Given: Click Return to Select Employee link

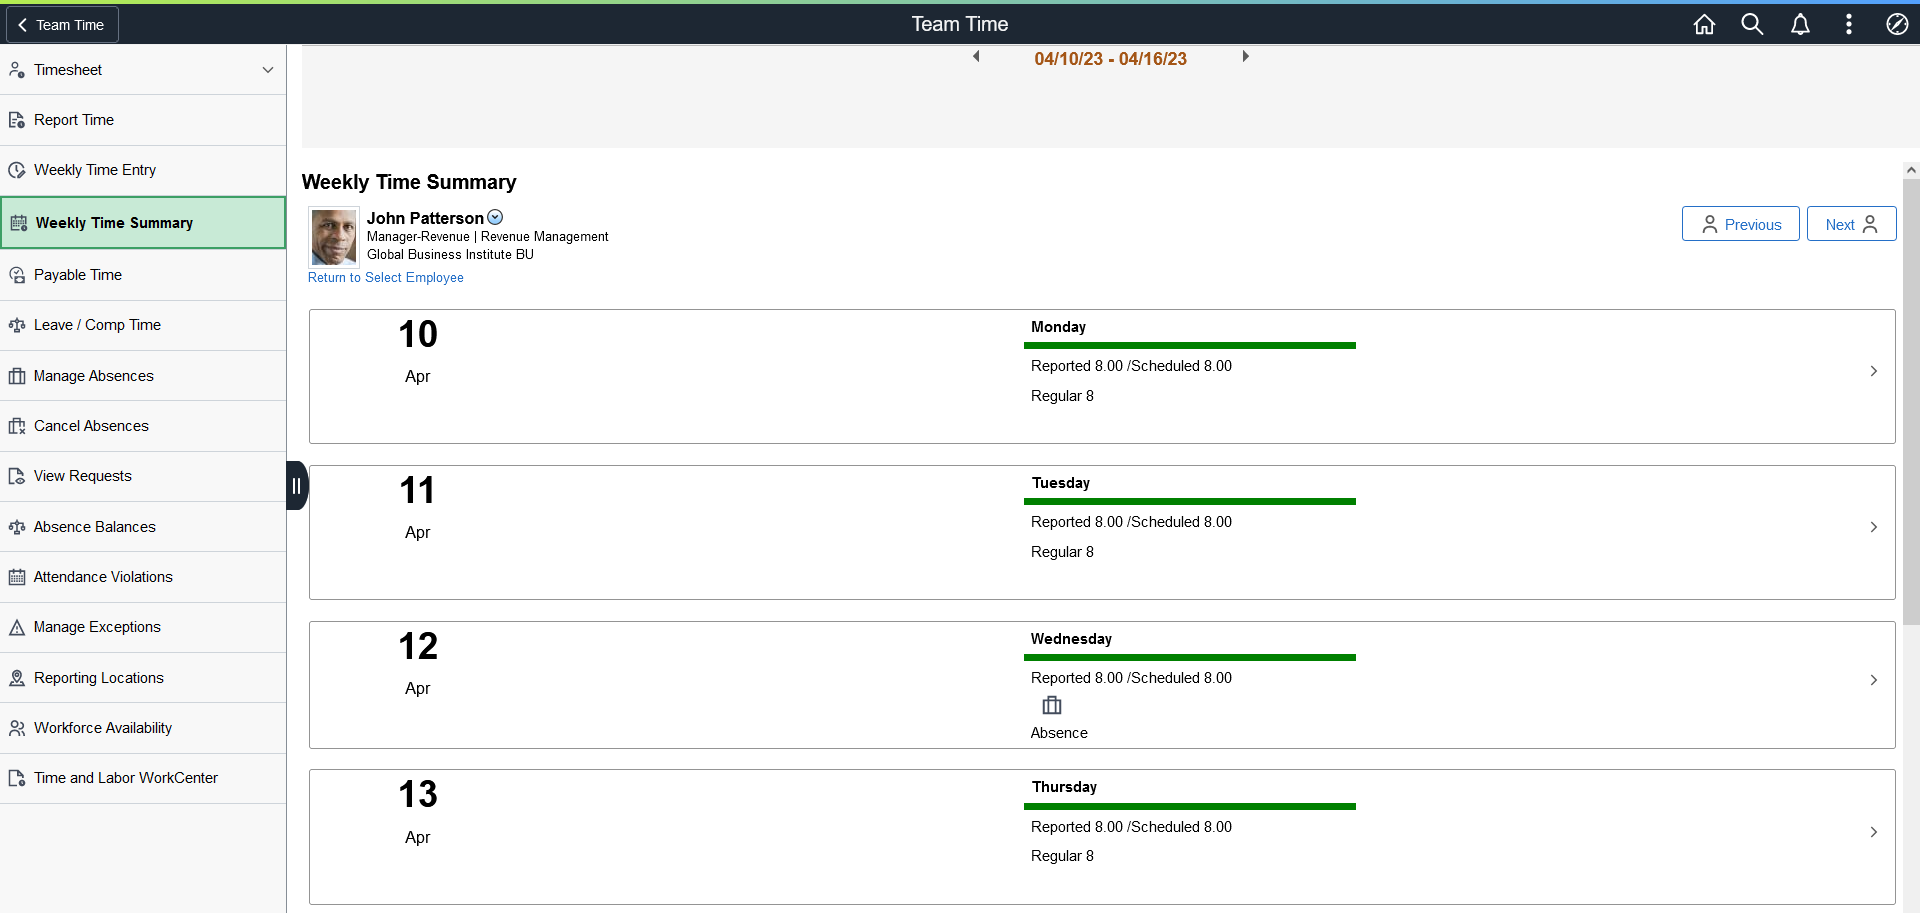Looking at the screenshot, I should (x=386, y=278).
